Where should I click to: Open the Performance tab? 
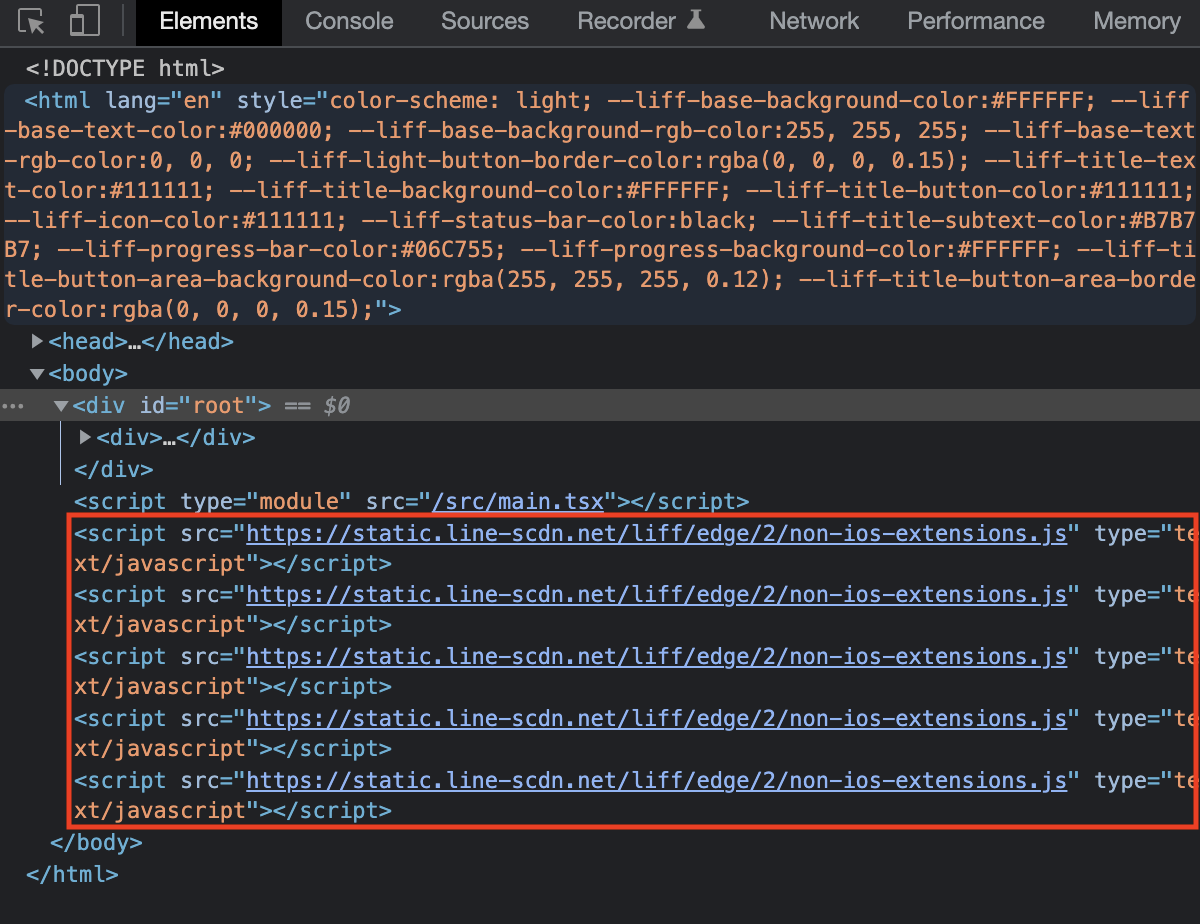[975, 20]
